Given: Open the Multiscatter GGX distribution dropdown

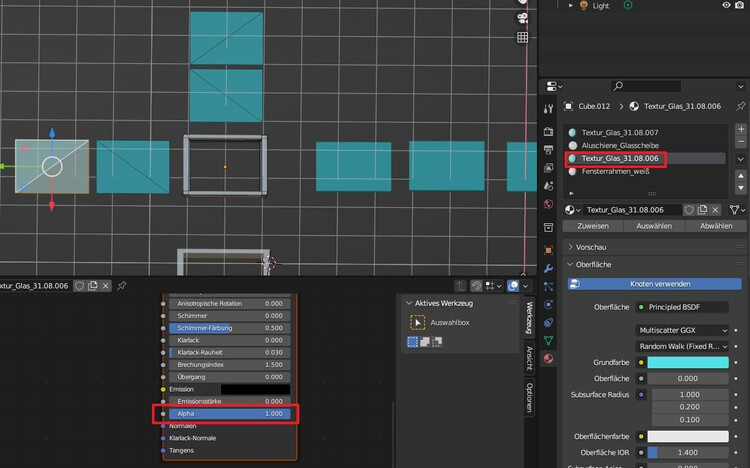Looking at the screenshot, I should (x=684, y=329).
